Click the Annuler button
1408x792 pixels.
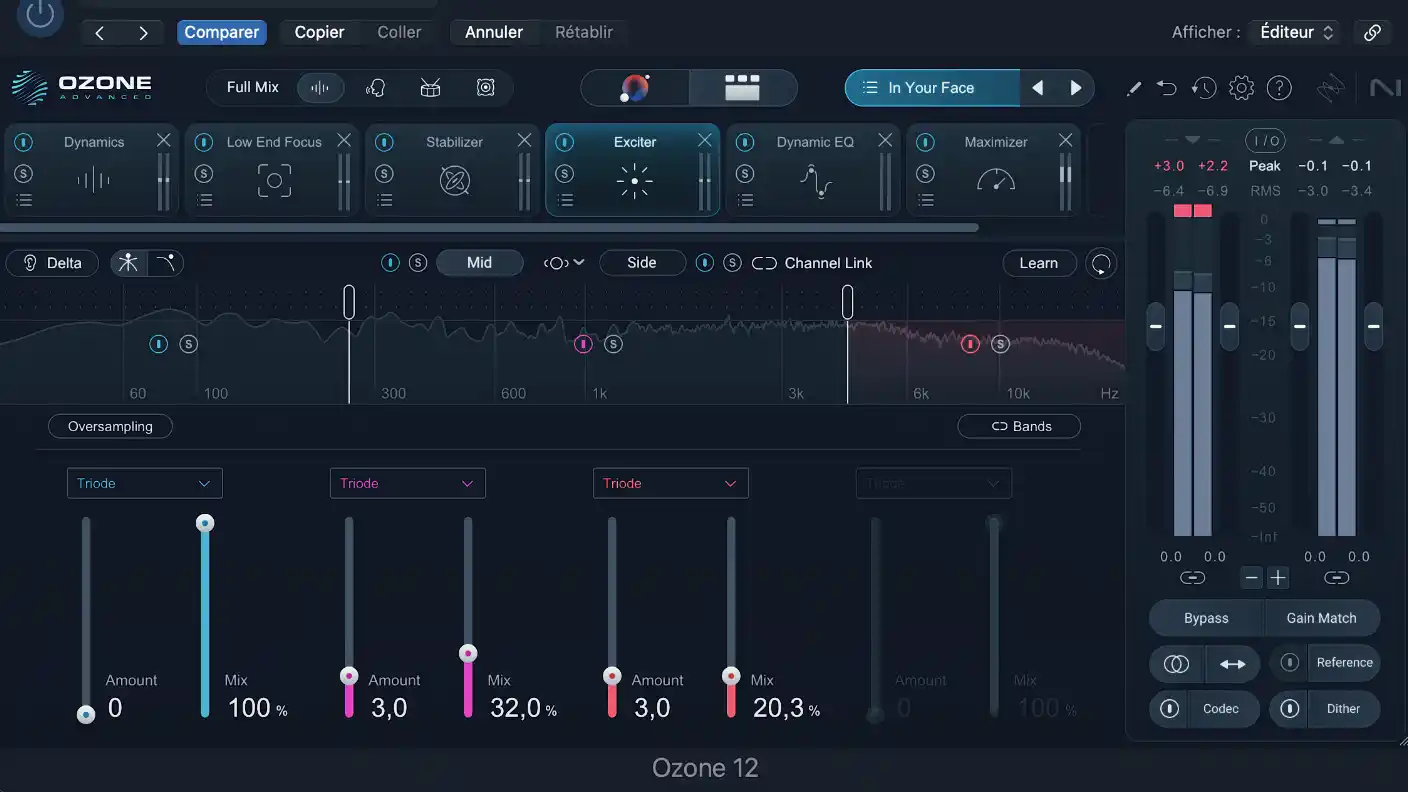click(x=494, y=32)
